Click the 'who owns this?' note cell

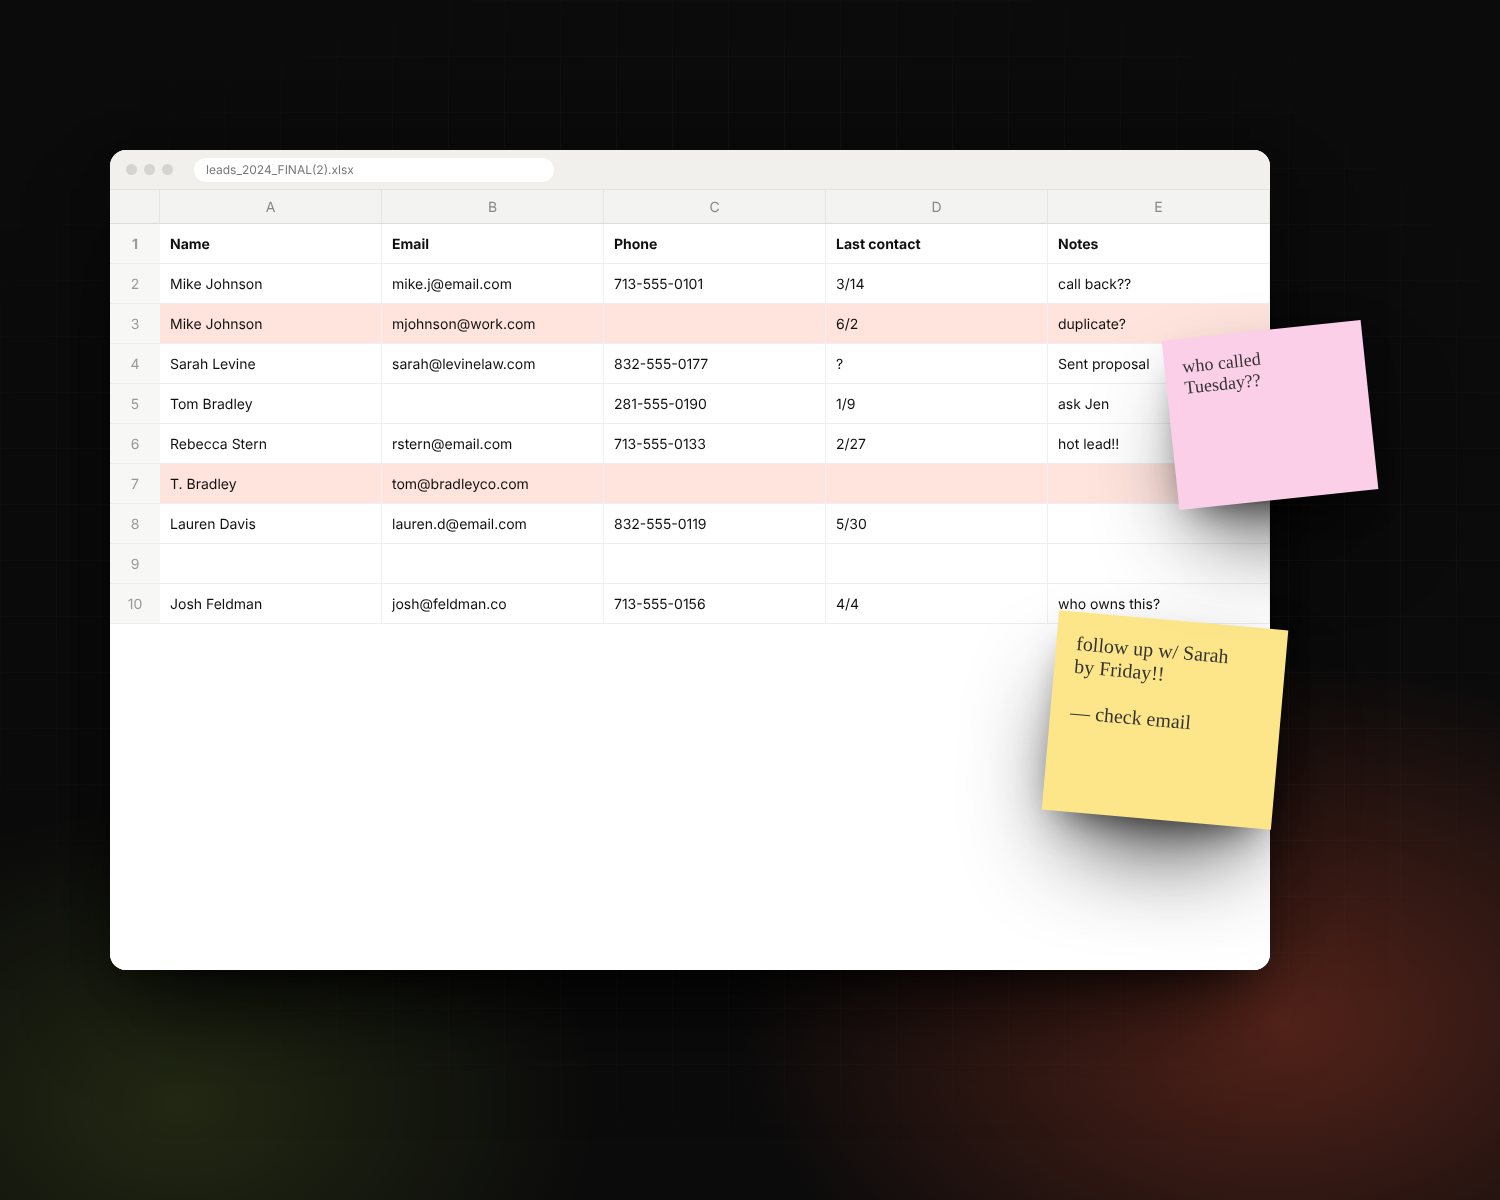tap(1158, 600)
